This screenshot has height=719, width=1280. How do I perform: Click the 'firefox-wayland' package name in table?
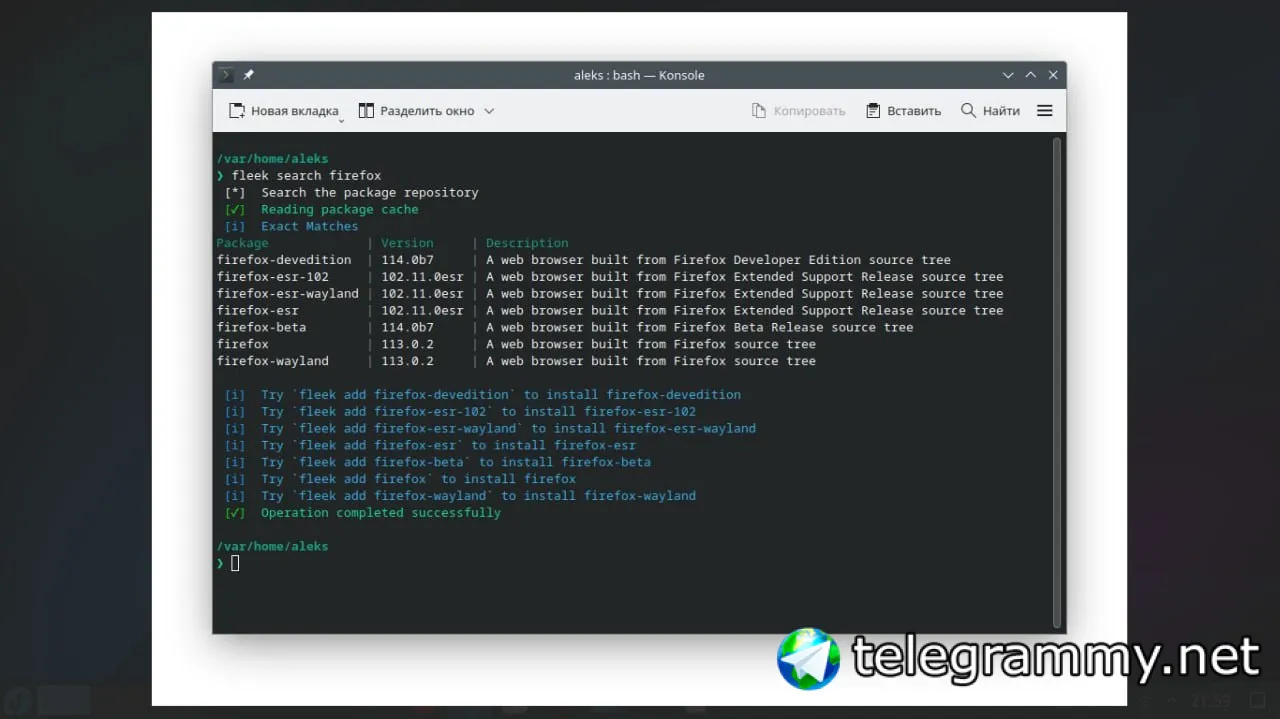(272, 361)
